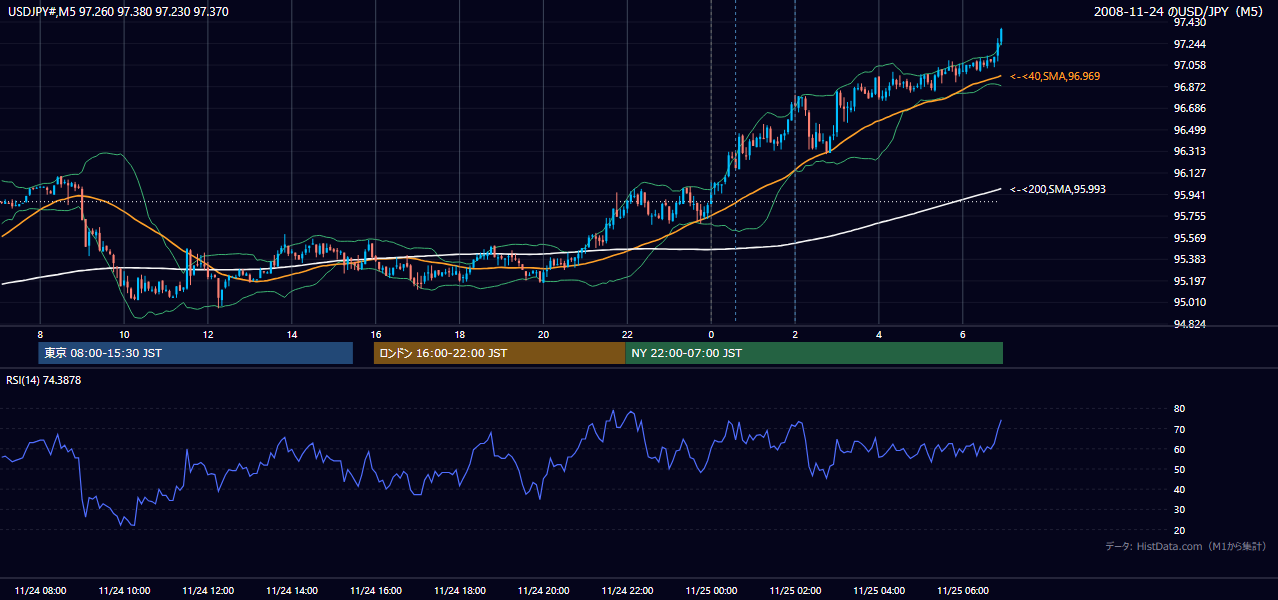
Task: Select the 東京 08:00-15:30 JST session bar
Action: [x=196, y=353]
